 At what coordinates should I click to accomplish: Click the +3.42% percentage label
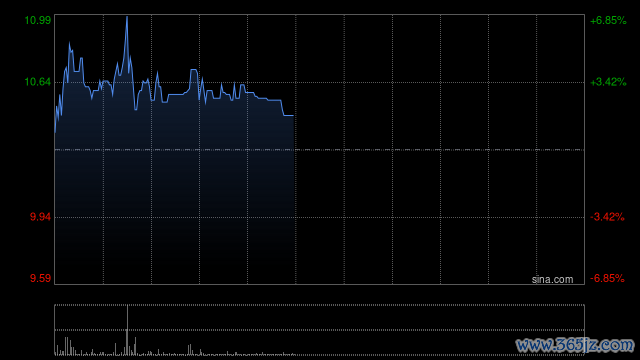point(608,82)
